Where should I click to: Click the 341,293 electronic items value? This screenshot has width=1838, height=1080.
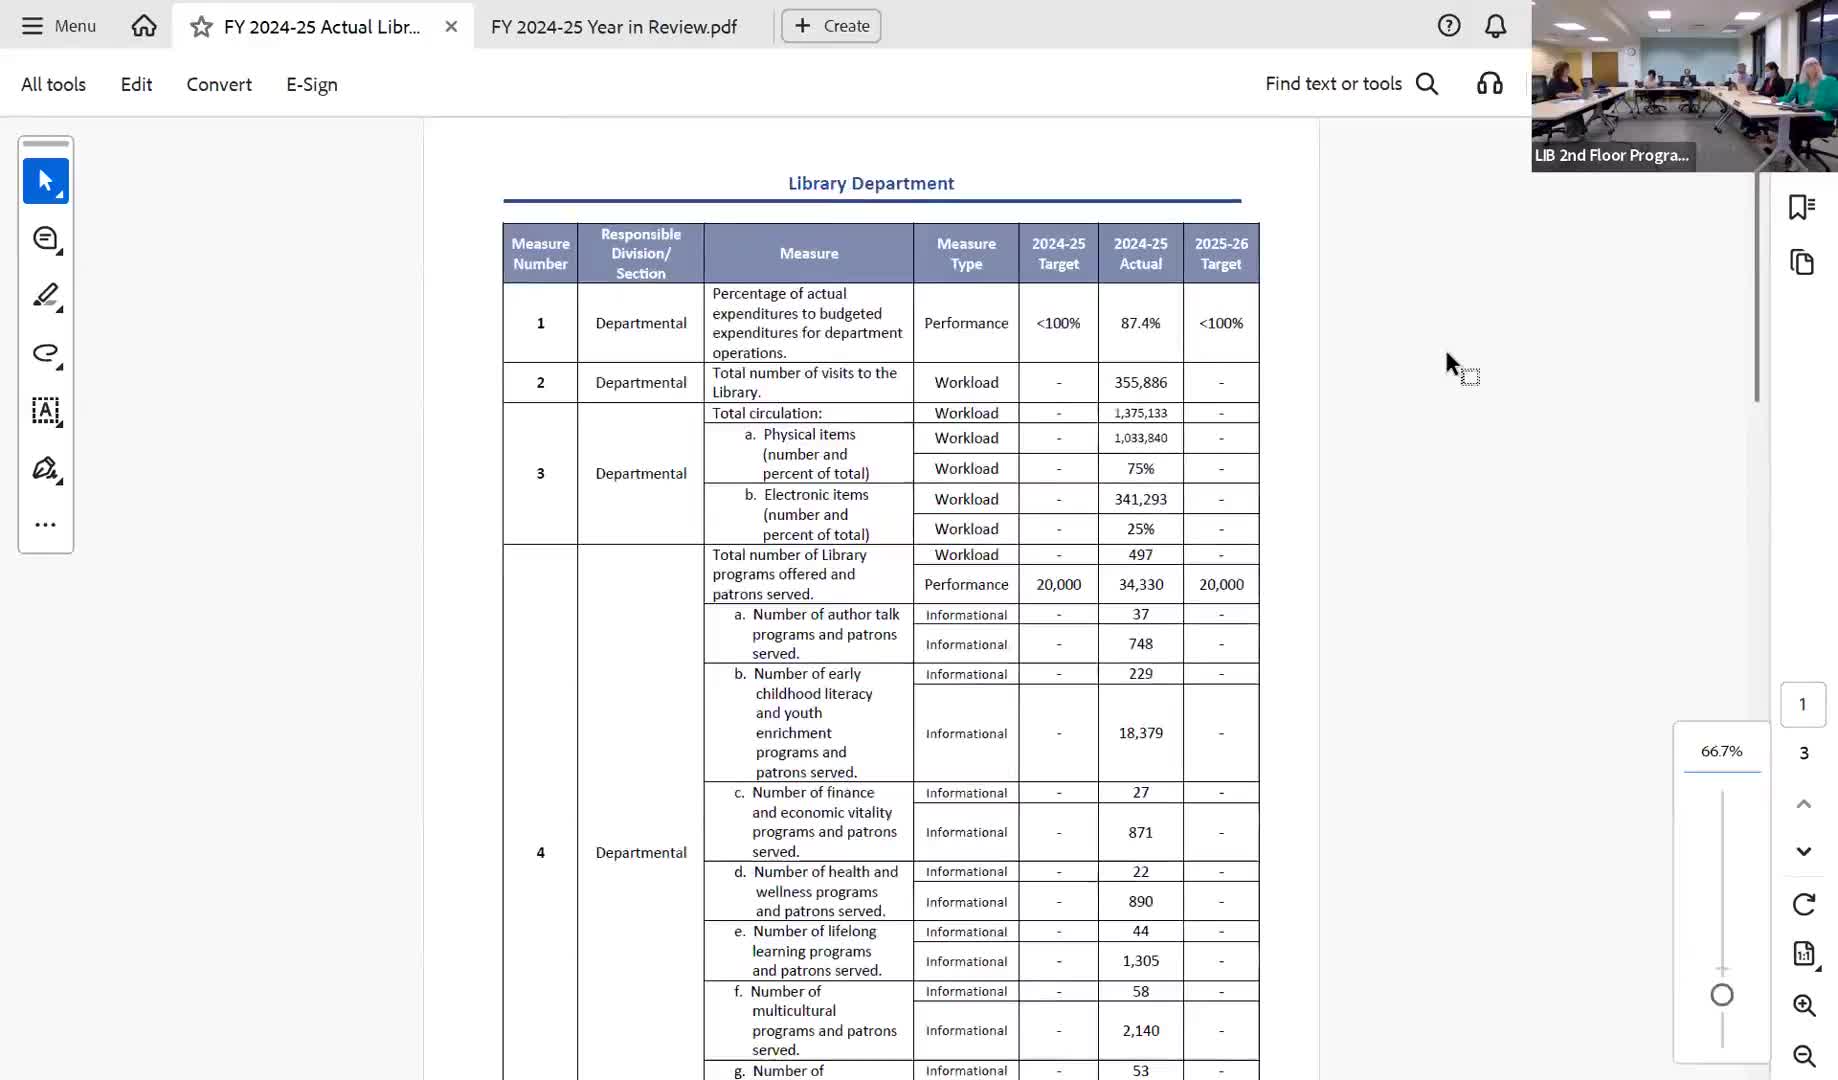click(1140, 499)
